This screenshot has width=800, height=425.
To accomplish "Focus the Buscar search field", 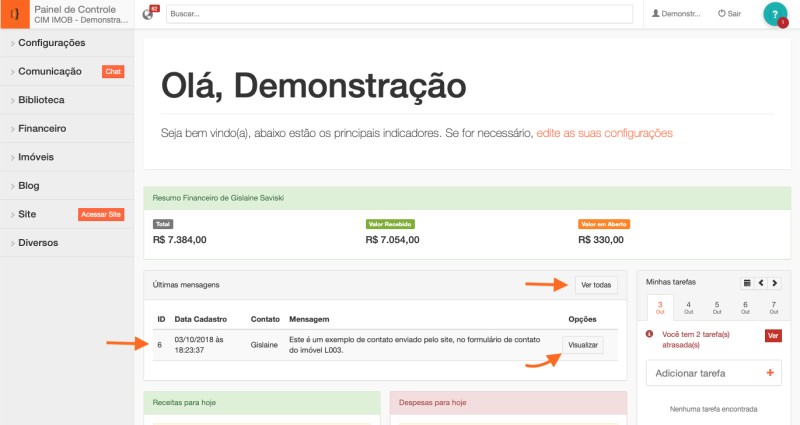I will pos(399,14).
